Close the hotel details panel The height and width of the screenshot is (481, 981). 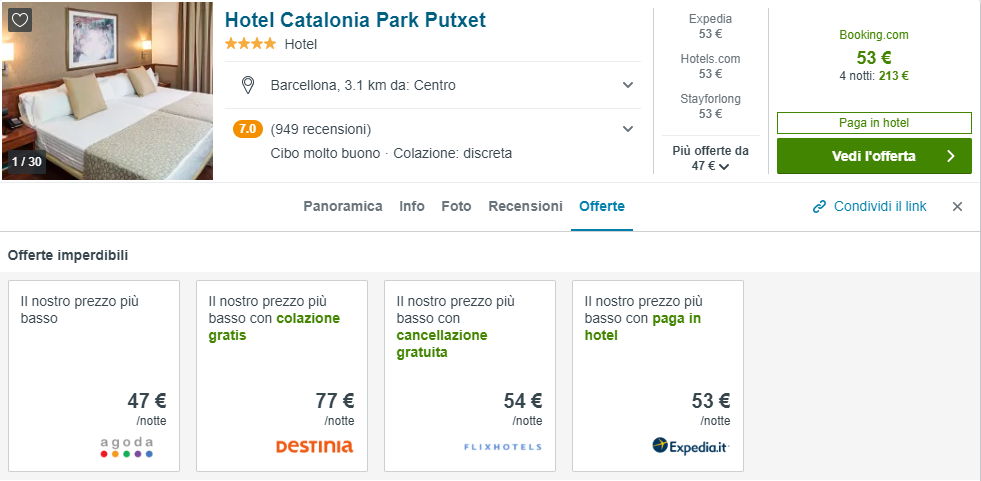coord(957,207)
